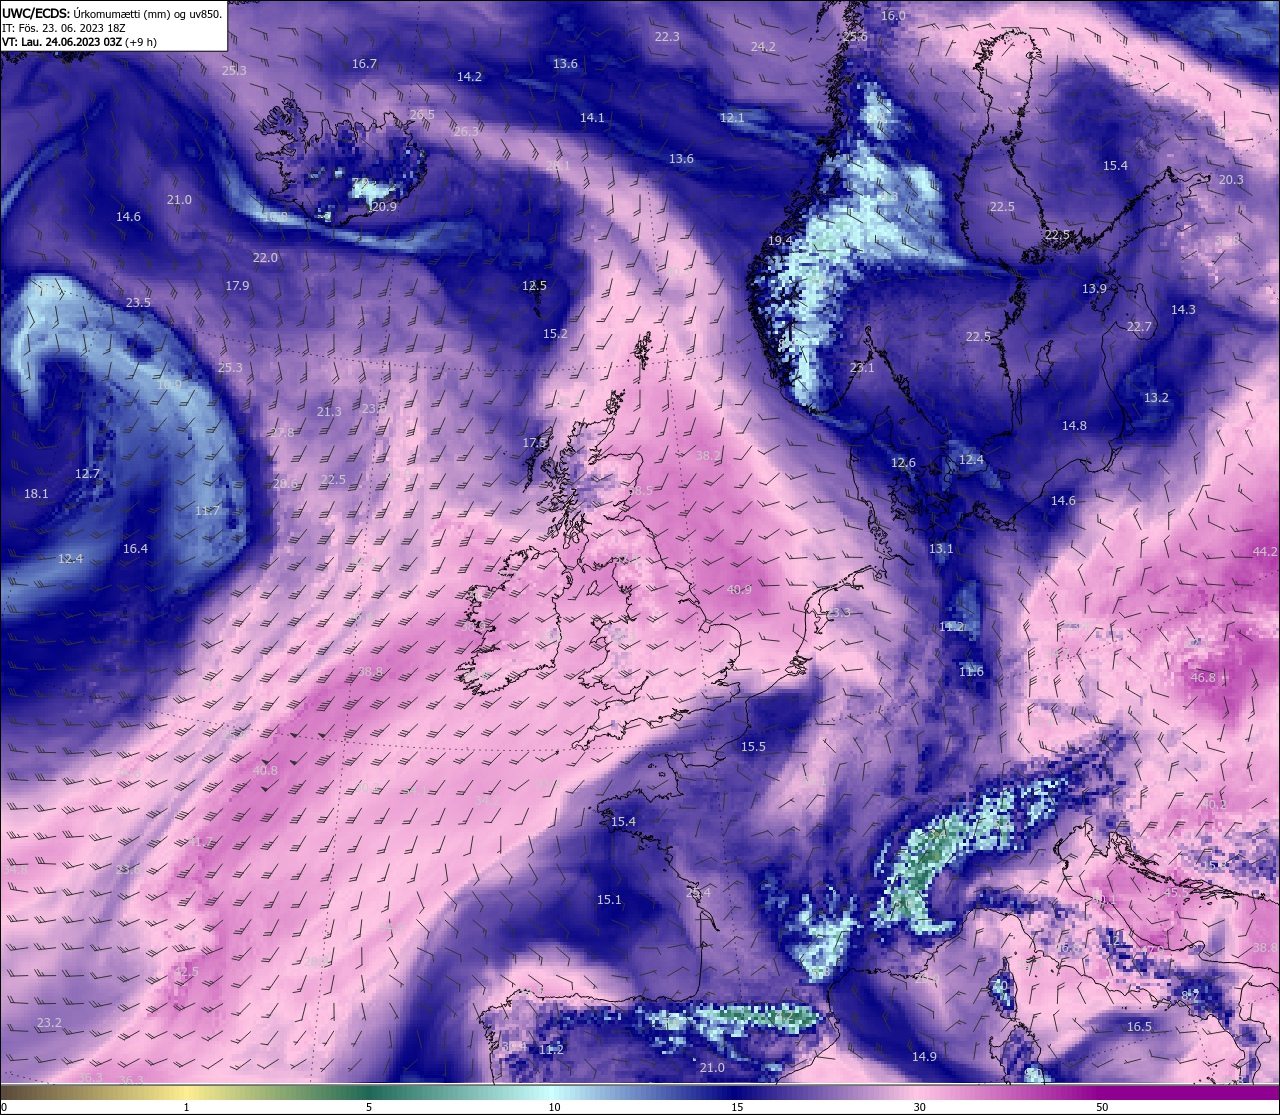Click the 21.3 value on the map

[x=329, y=412]
